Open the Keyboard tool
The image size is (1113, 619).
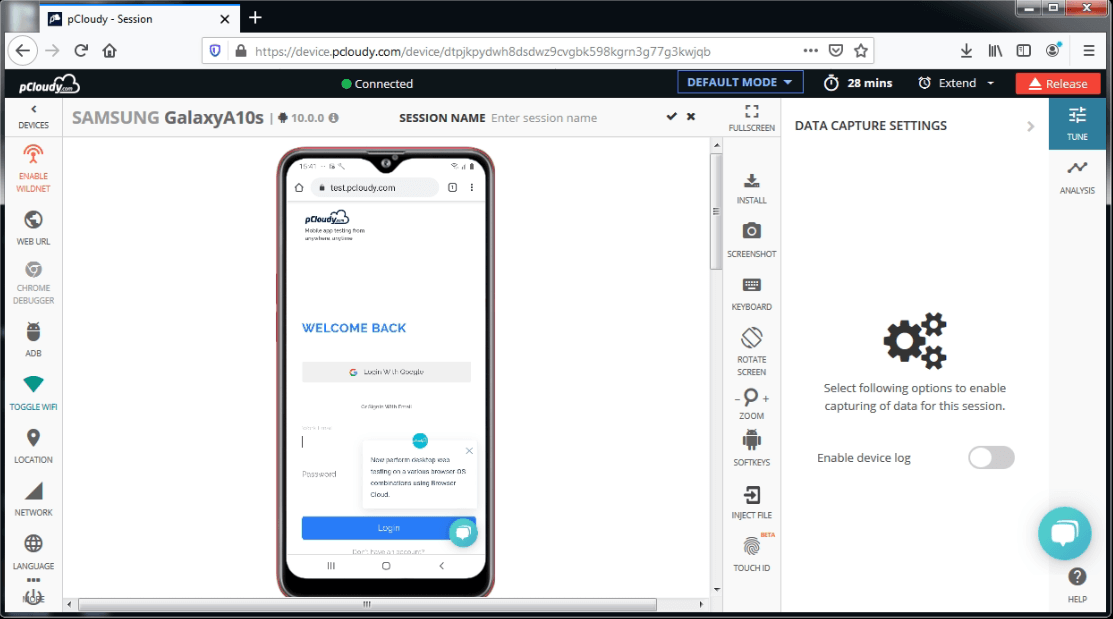tap(752, 294)
